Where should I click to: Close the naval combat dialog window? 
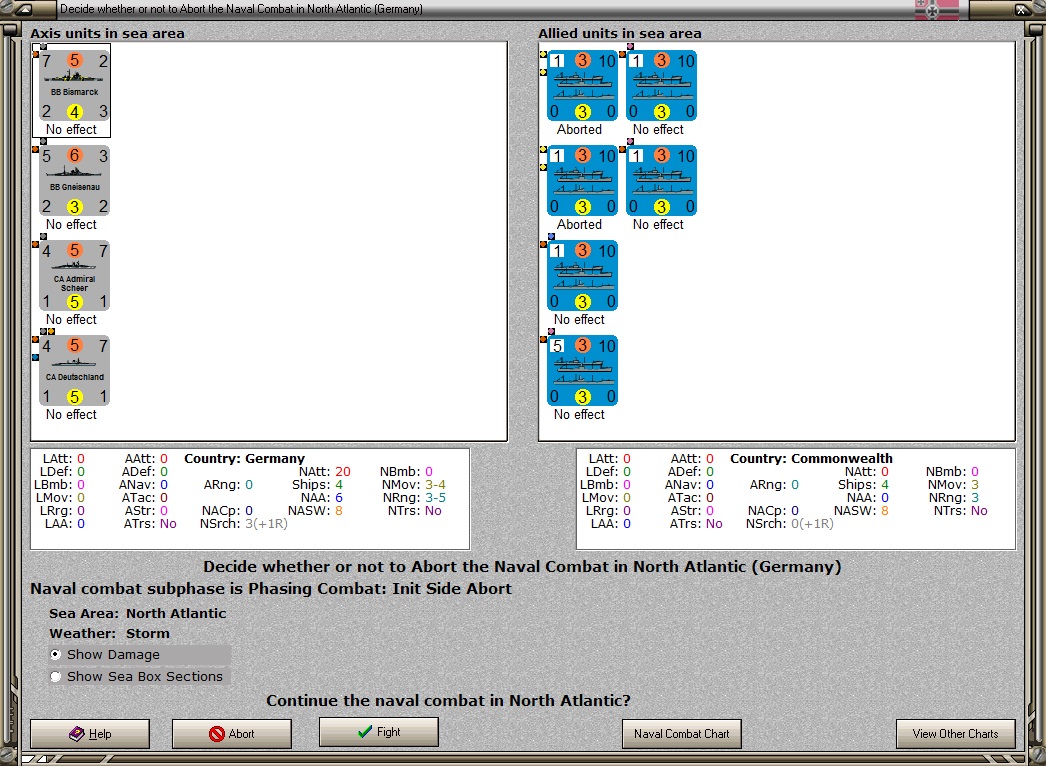click(1021, 9)
